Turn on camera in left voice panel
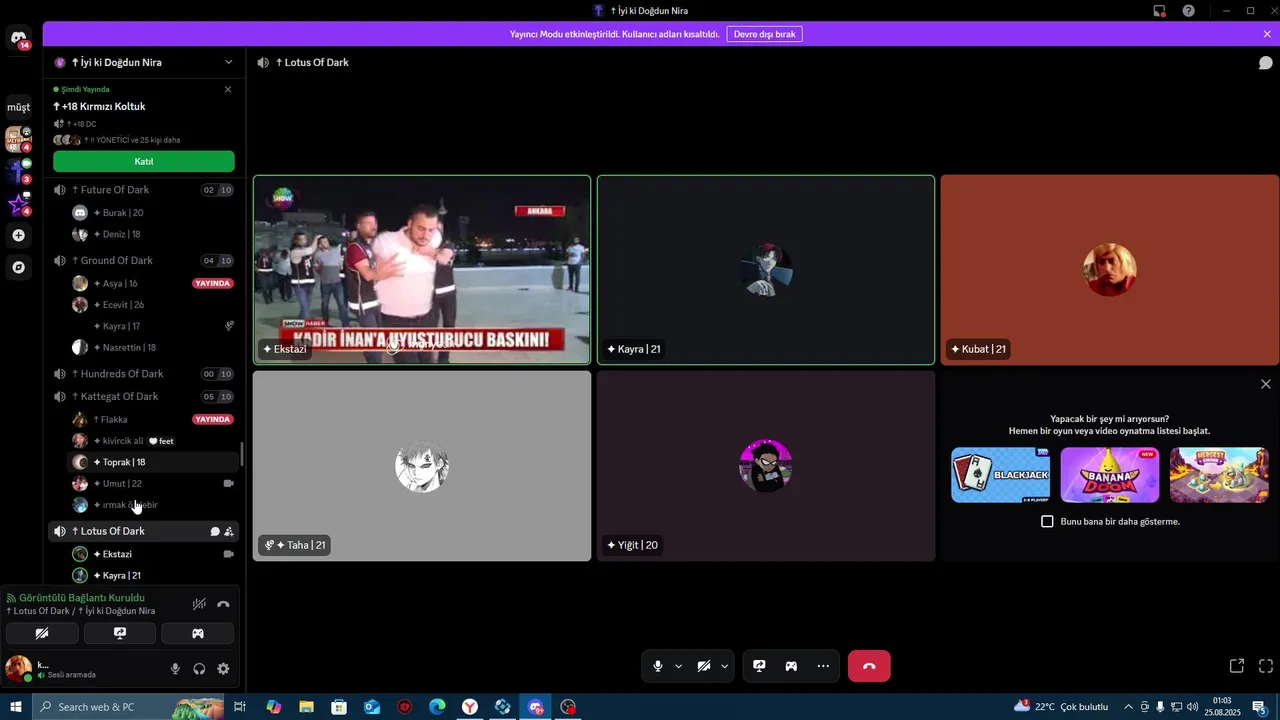1280x720 pixels. tap(42, 633)
